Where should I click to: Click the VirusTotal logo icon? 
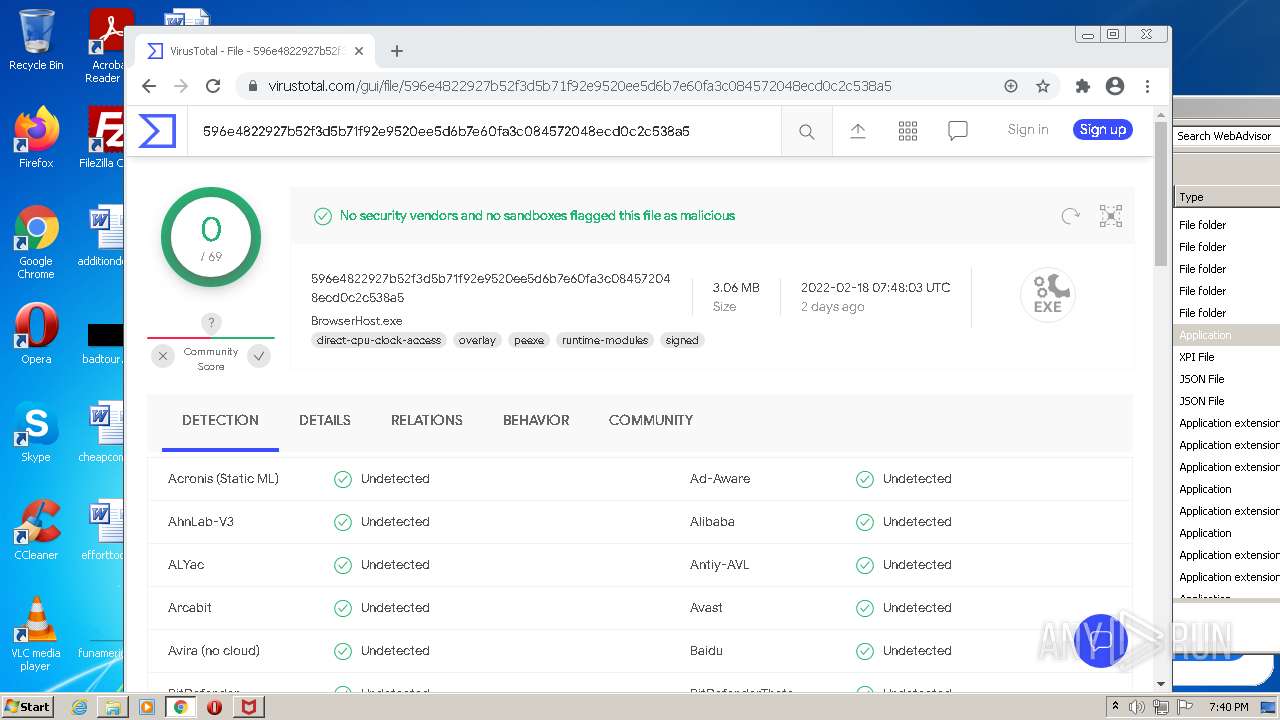(x=157, y=131)
